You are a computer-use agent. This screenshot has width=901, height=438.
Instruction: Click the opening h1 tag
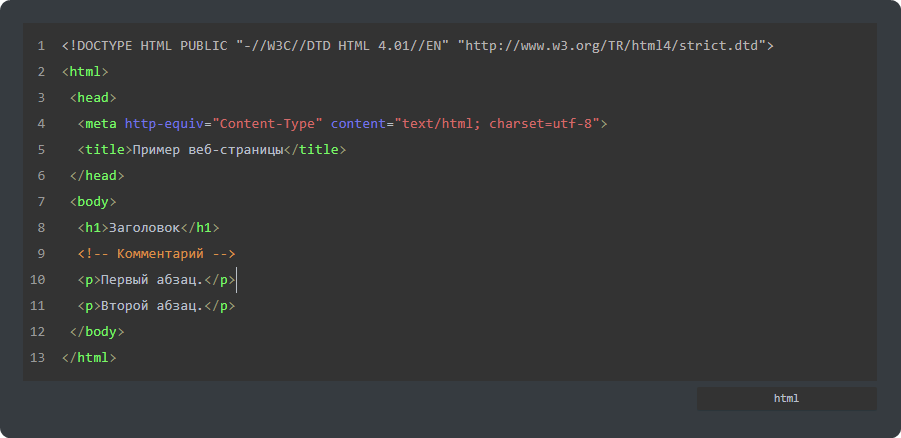[93, 228]
